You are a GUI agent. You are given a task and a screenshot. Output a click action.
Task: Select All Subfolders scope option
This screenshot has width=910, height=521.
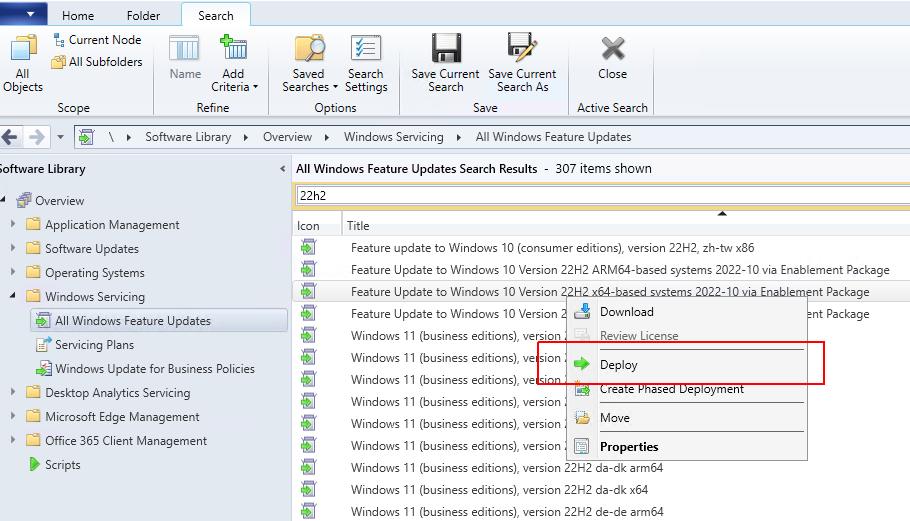[97, 61]
